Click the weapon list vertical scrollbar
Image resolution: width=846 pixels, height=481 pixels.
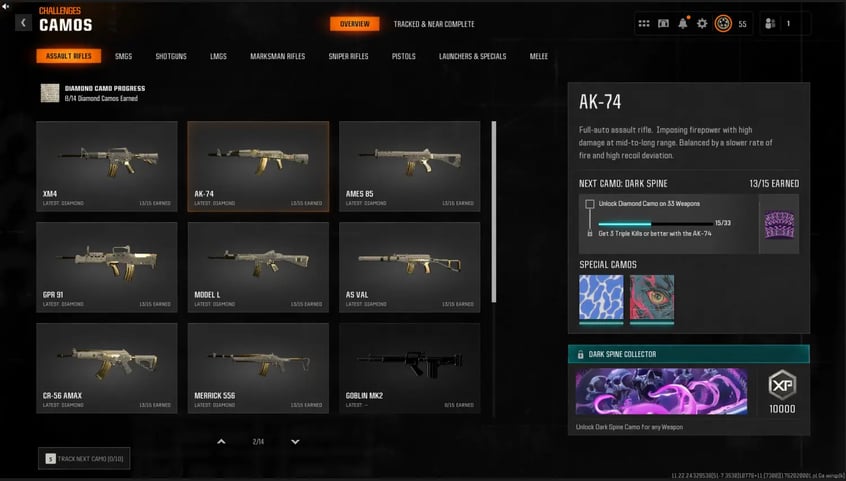click(494, 212)
